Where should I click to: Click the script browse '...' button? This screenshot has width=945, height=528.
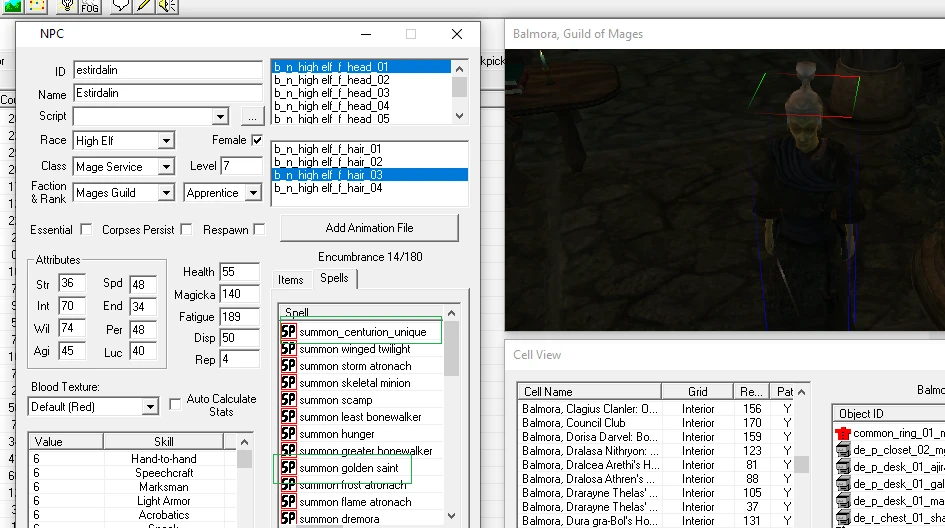(x=253, y=116)
